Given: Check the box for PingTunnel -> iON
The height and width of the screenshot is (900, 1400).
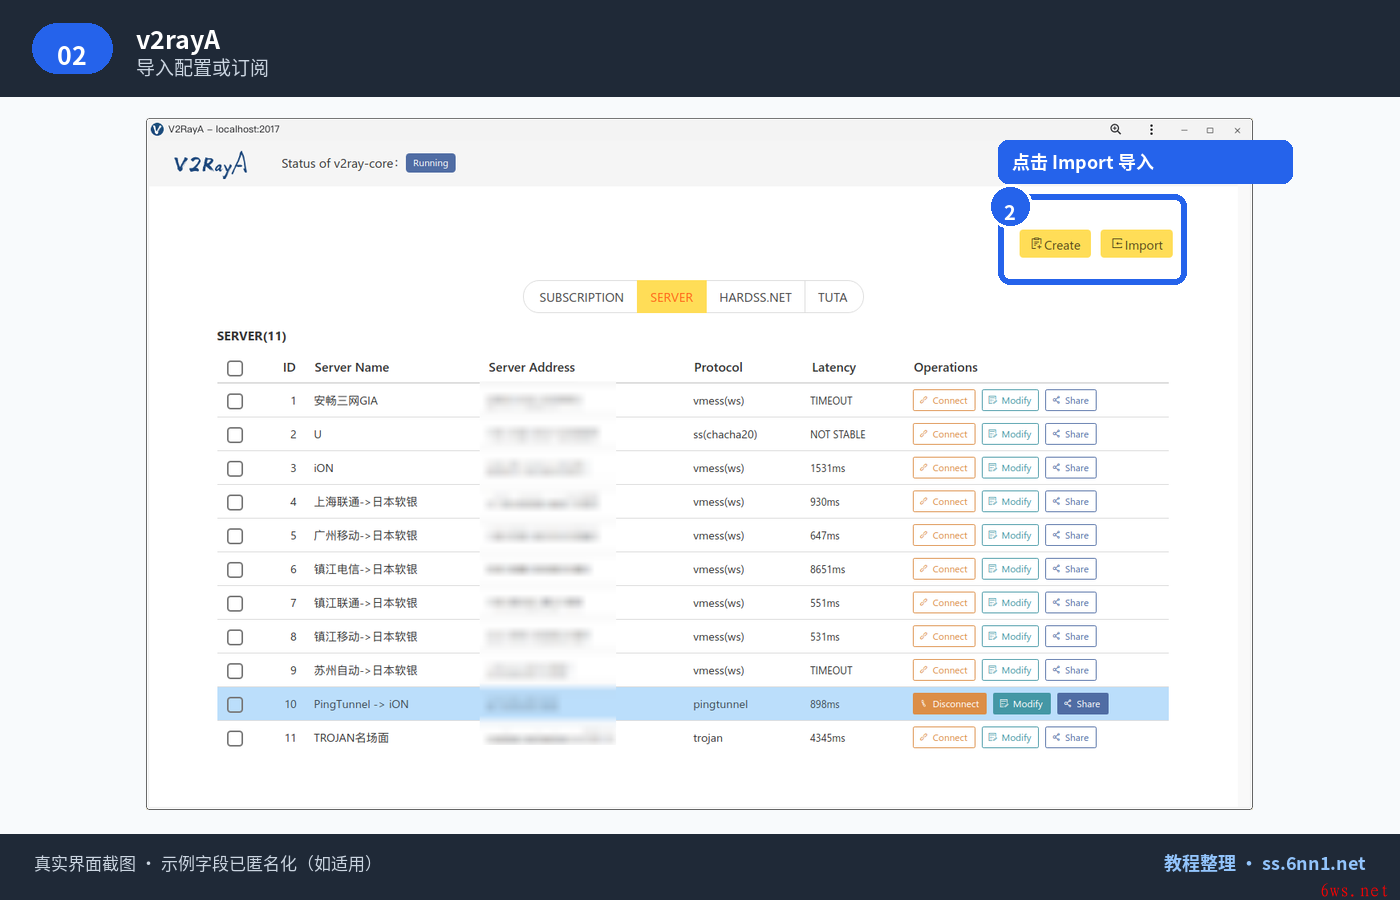Looking at the screenshot, I should tap(235, 705).
